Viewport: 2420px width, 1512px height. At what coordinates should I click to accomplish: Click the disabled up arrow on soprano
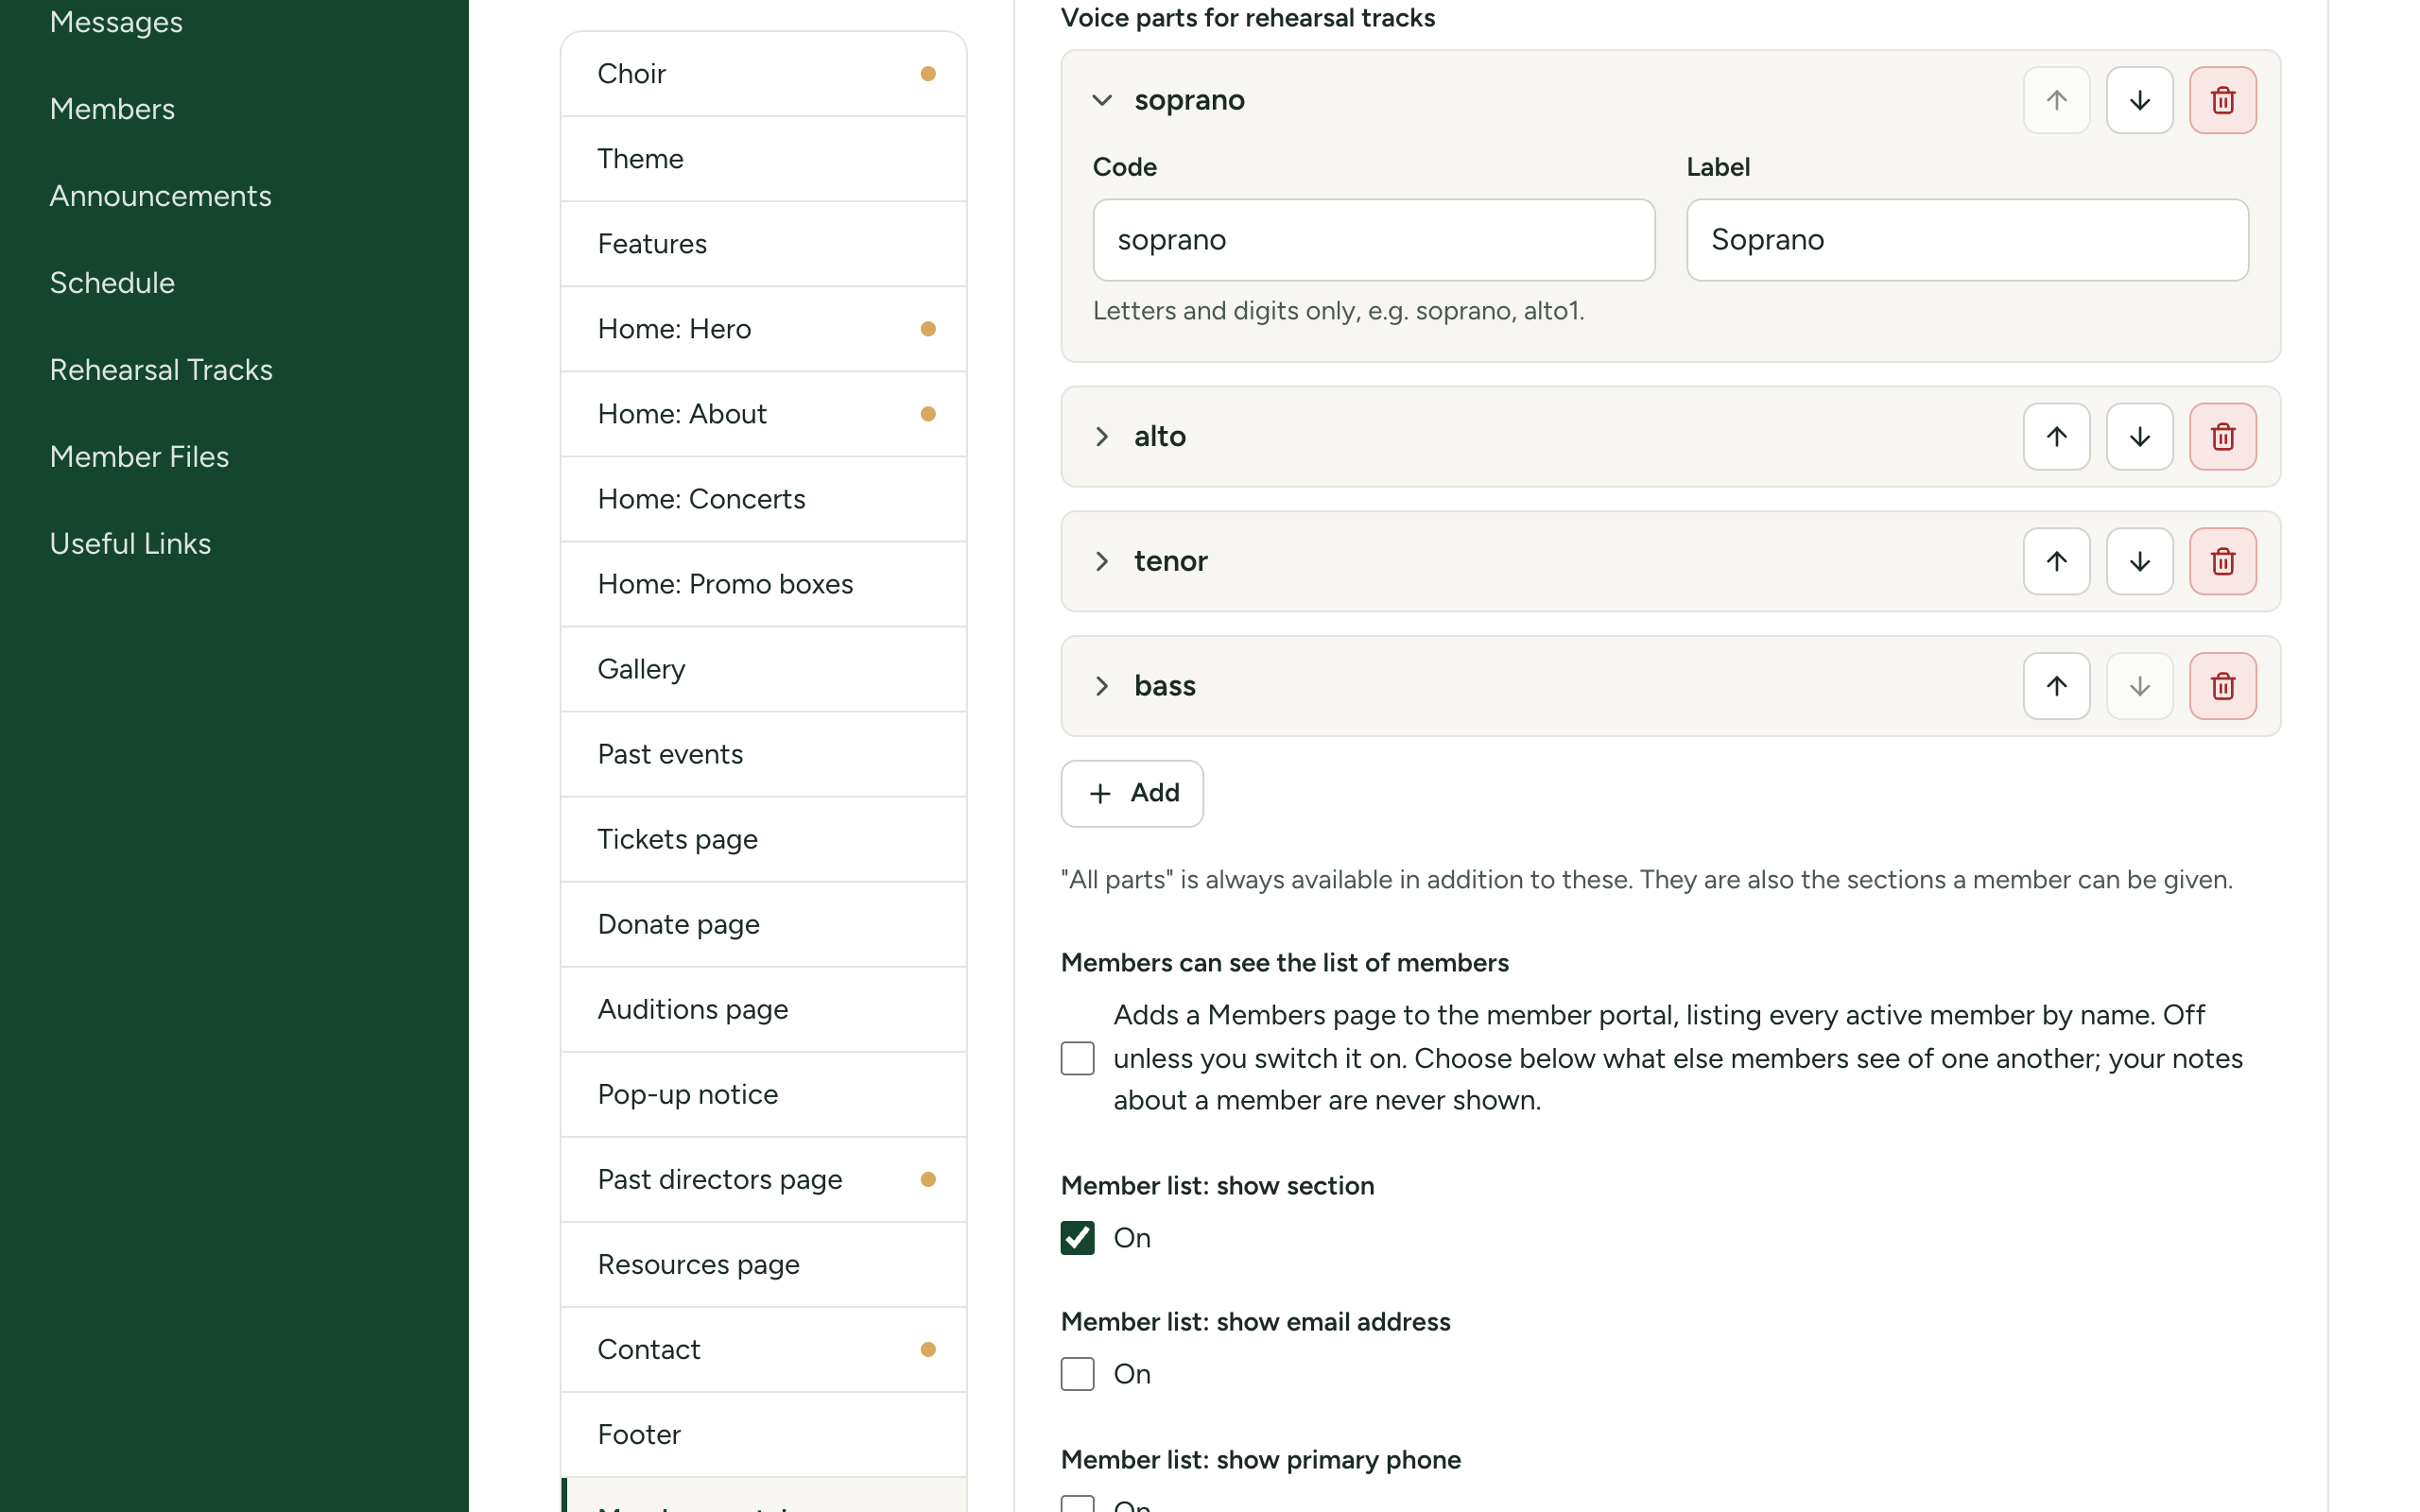(2056, 100)
